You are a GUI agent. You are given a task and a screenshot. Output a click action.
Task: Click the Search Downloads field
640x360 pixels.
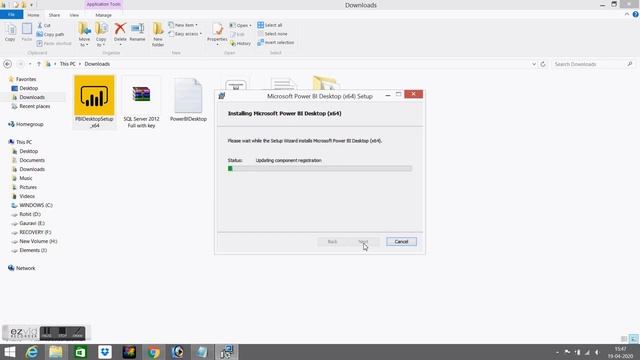coord(593,64)
